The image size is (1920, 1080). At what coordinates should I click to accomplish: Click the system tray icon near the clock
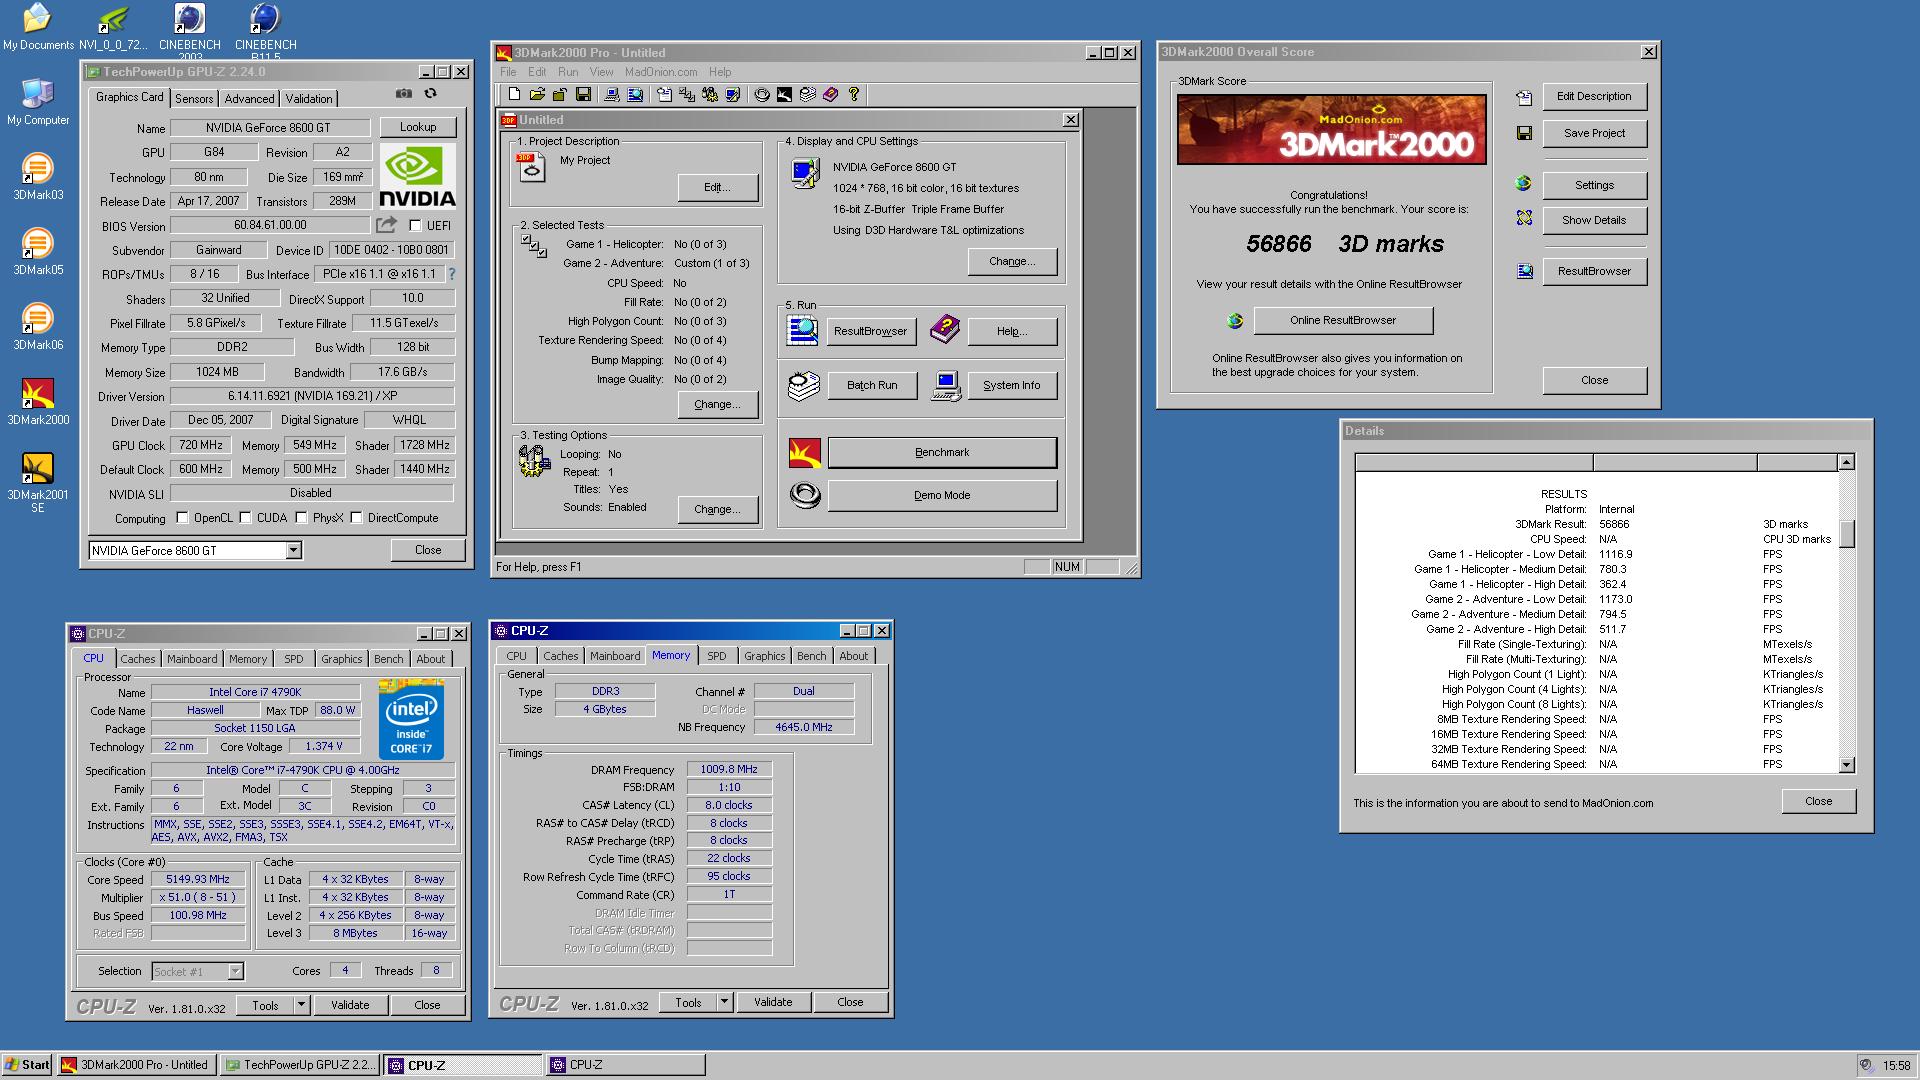pyautogui.click(x=1866, y=1065)
